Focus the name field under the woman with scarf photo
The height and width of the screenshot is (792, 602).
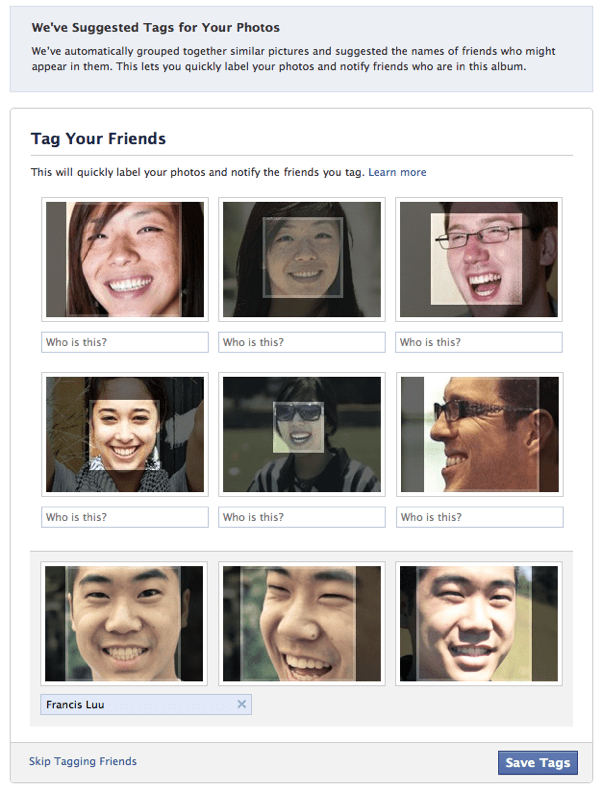(125, 517)
